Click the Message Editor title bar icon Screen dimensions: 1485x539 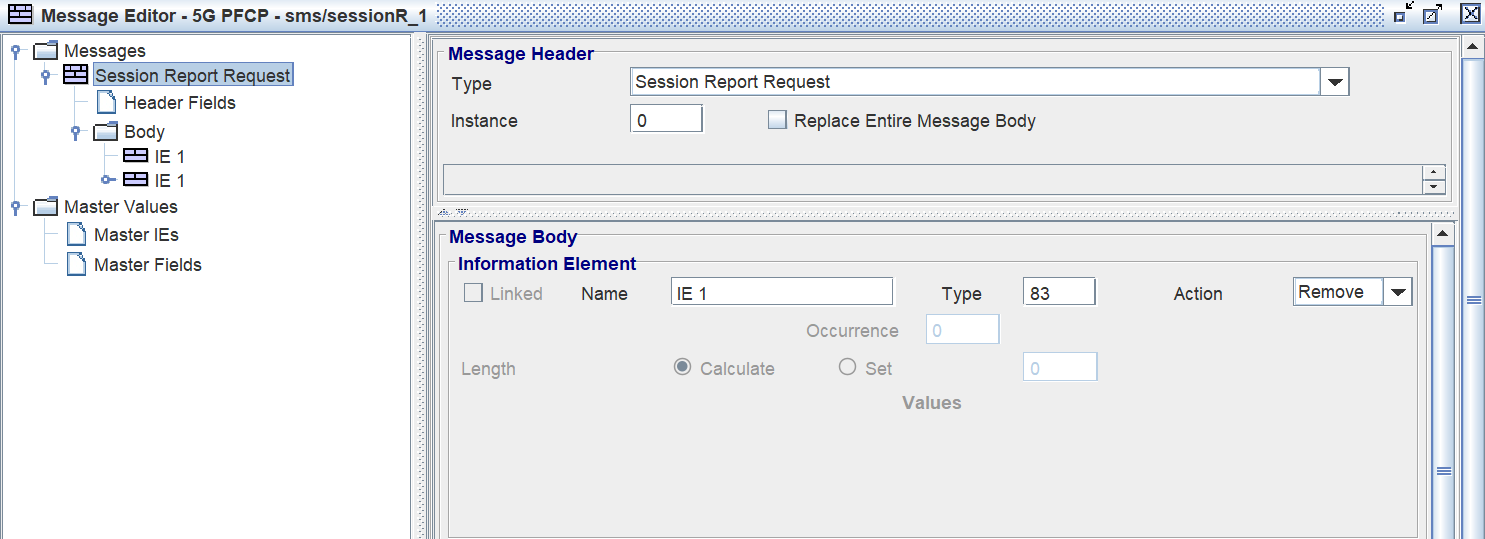pyautogui.click(x=19, y=14)
